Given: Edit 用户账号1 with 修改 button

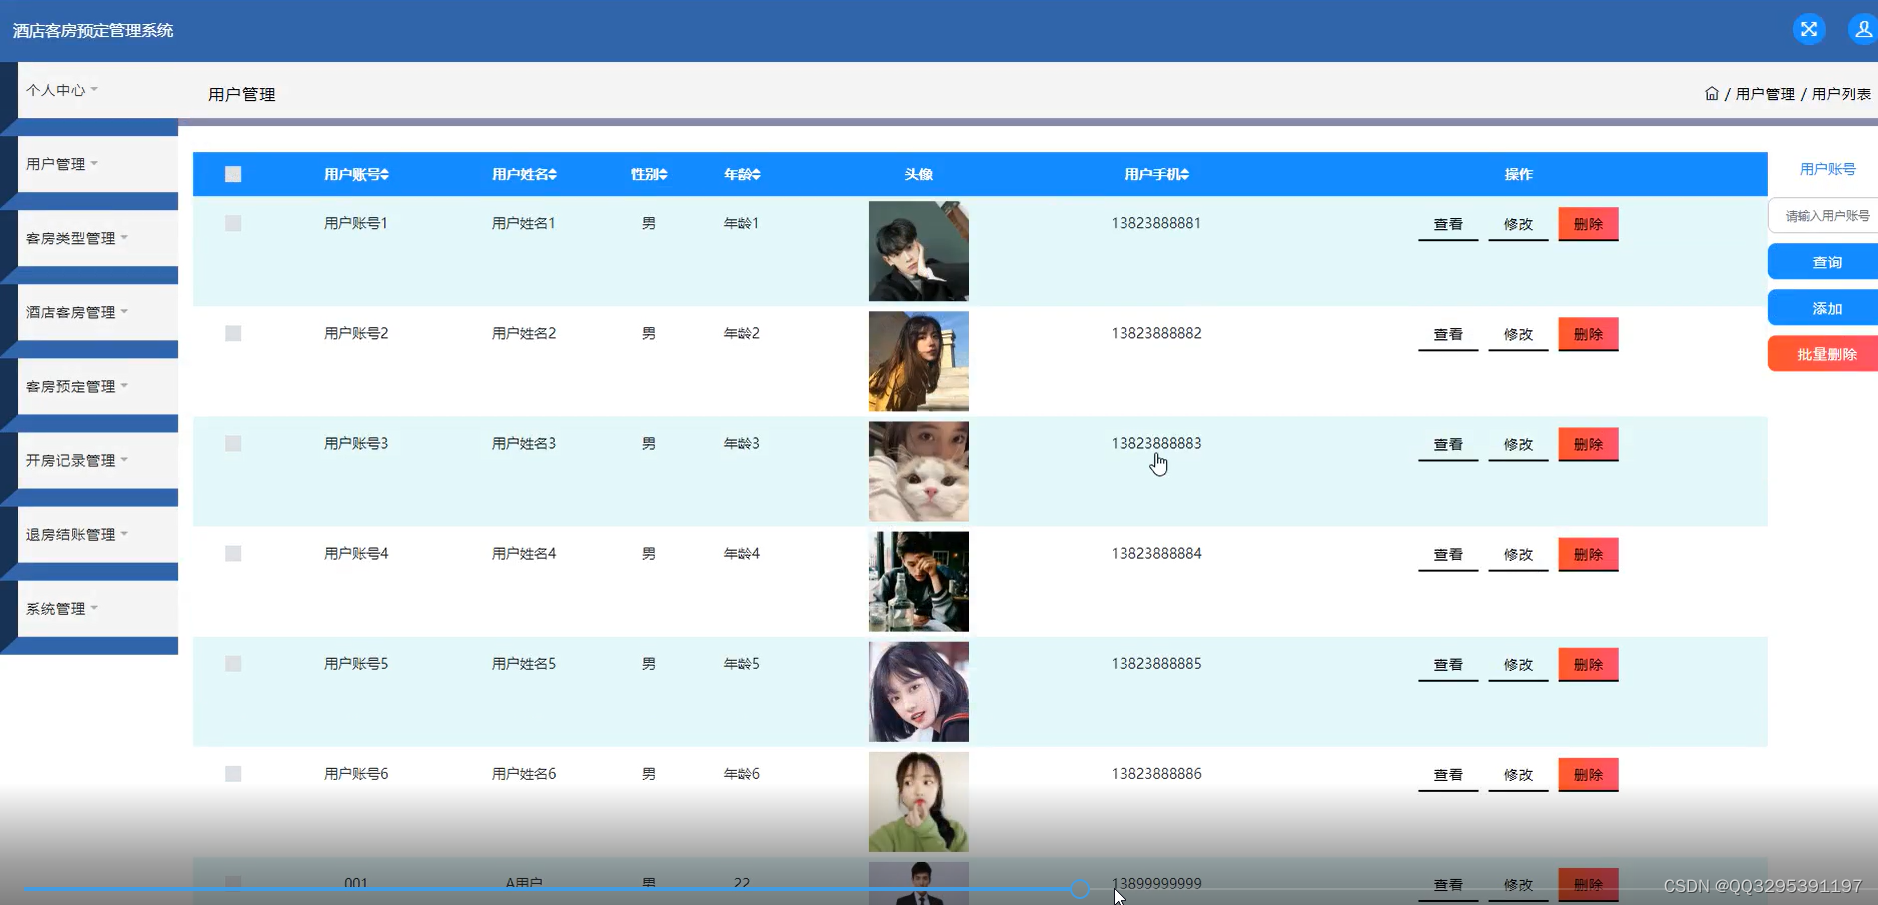Looking at the screenshot, I should 1518,224.
